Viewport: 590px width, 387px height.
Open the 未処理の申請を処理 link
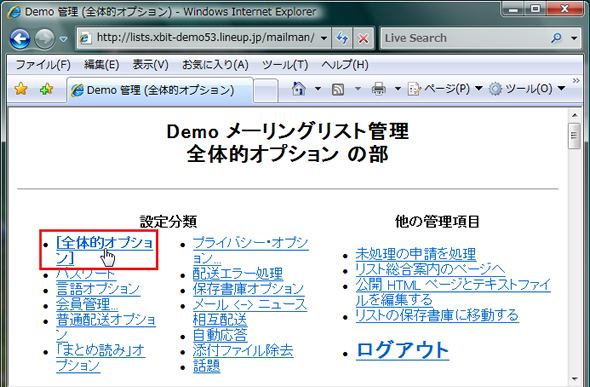click(x=416, y=254)
